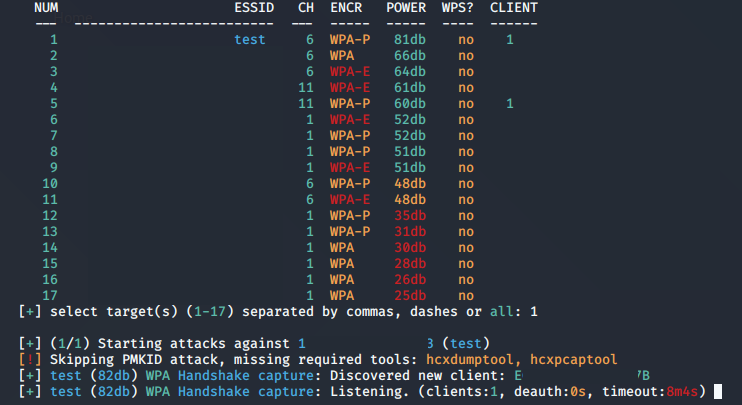Click the red [!] warning marker
Screen dimensions: 742x405
click(x=30, y=360)
